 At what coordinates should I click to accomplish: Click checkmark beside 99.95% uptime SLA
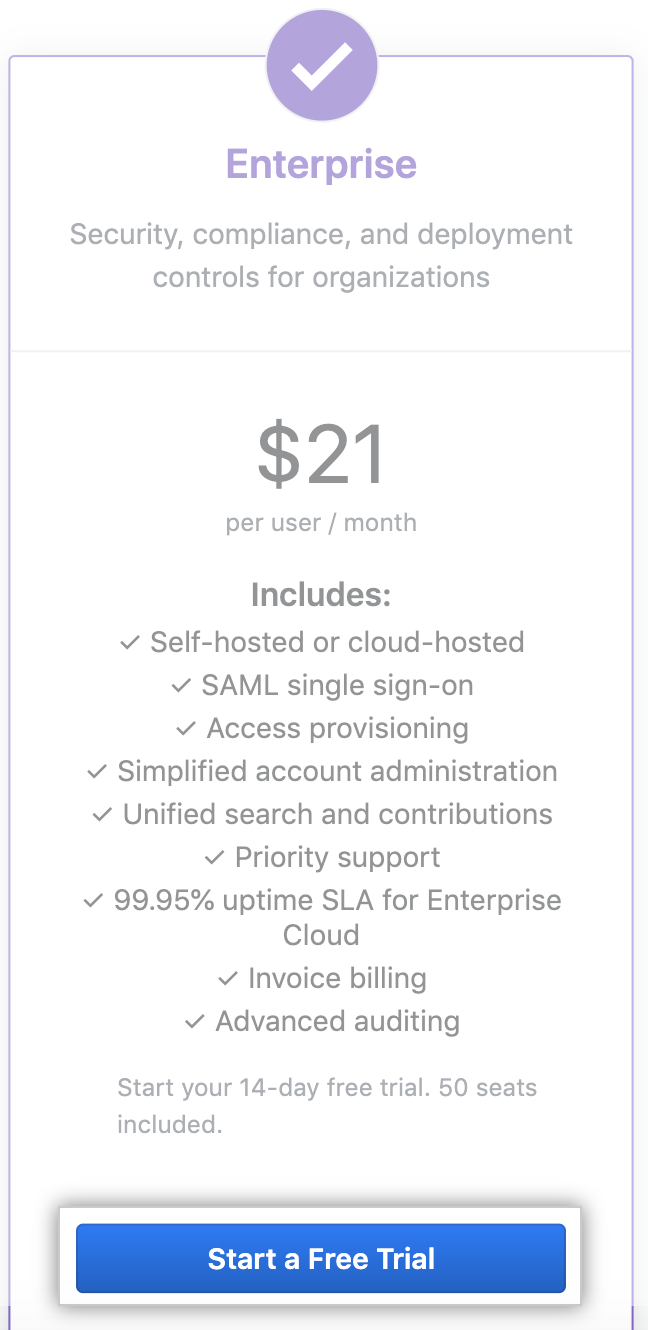(93, 901)
